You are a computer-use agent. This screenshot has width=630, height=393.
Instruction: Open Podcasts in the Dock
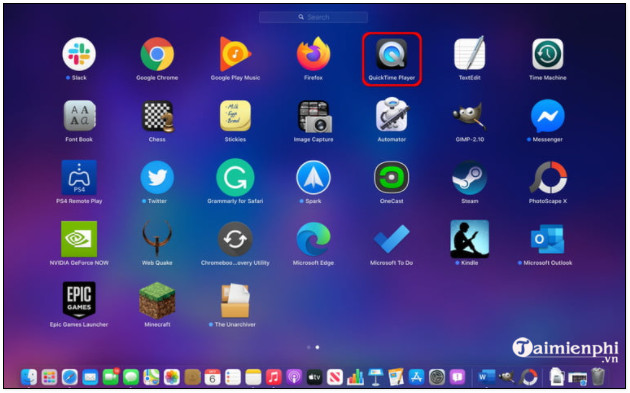[294, 377]
